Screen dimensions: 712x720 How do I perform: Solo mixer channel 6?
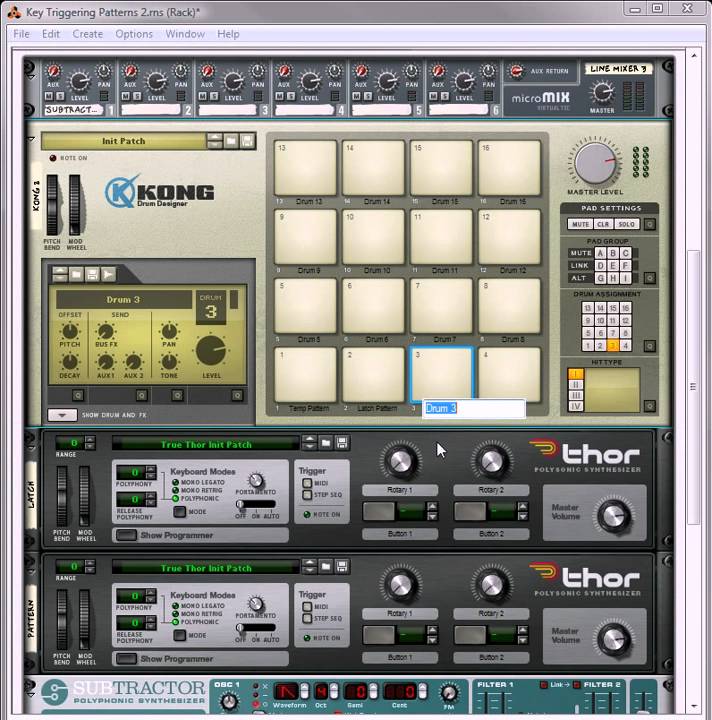445,96
